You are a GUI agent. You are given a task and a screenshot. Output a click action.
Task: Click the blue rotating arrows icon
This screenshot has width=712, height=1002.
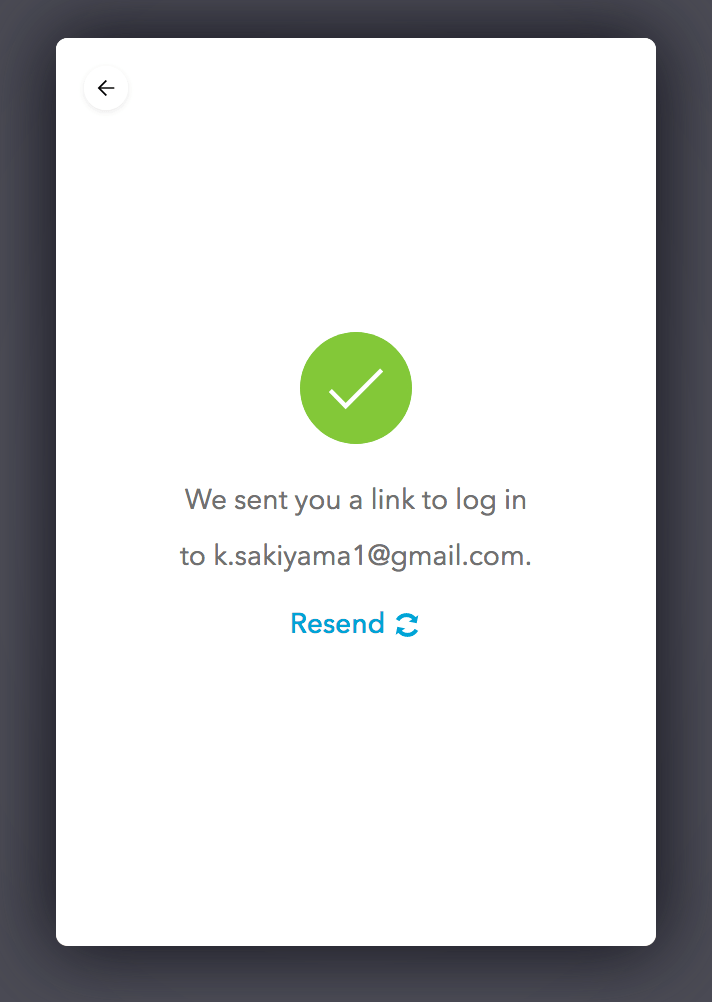point(407,624)
